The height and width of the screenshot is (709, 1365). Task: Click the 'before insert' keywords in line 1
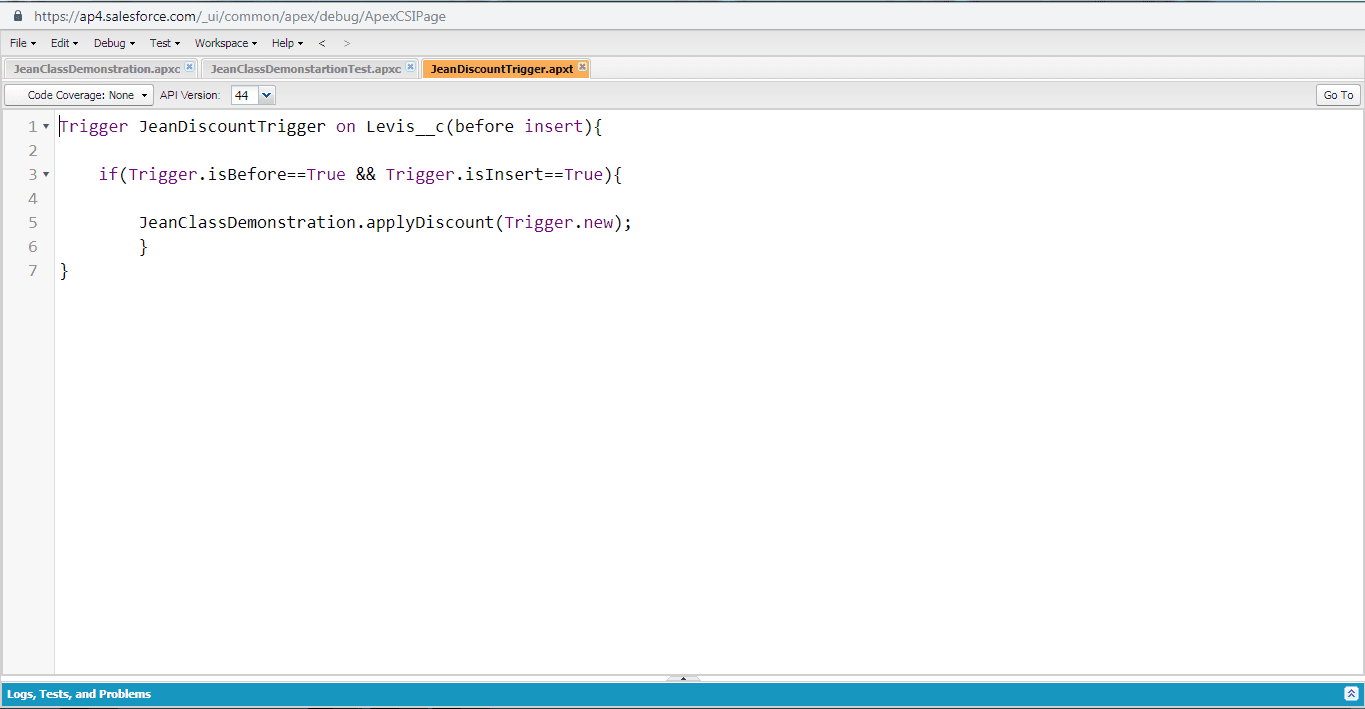519,126
